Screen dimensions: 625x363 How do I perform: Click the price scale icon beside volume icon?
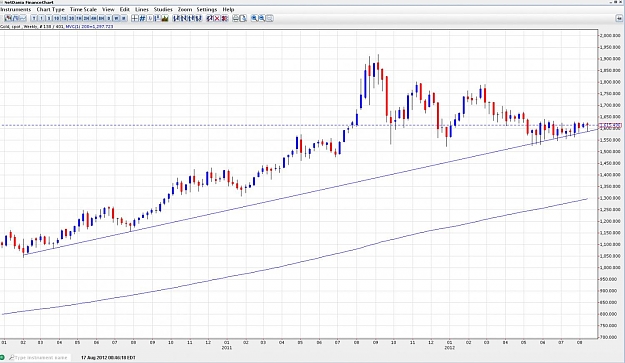157,18
